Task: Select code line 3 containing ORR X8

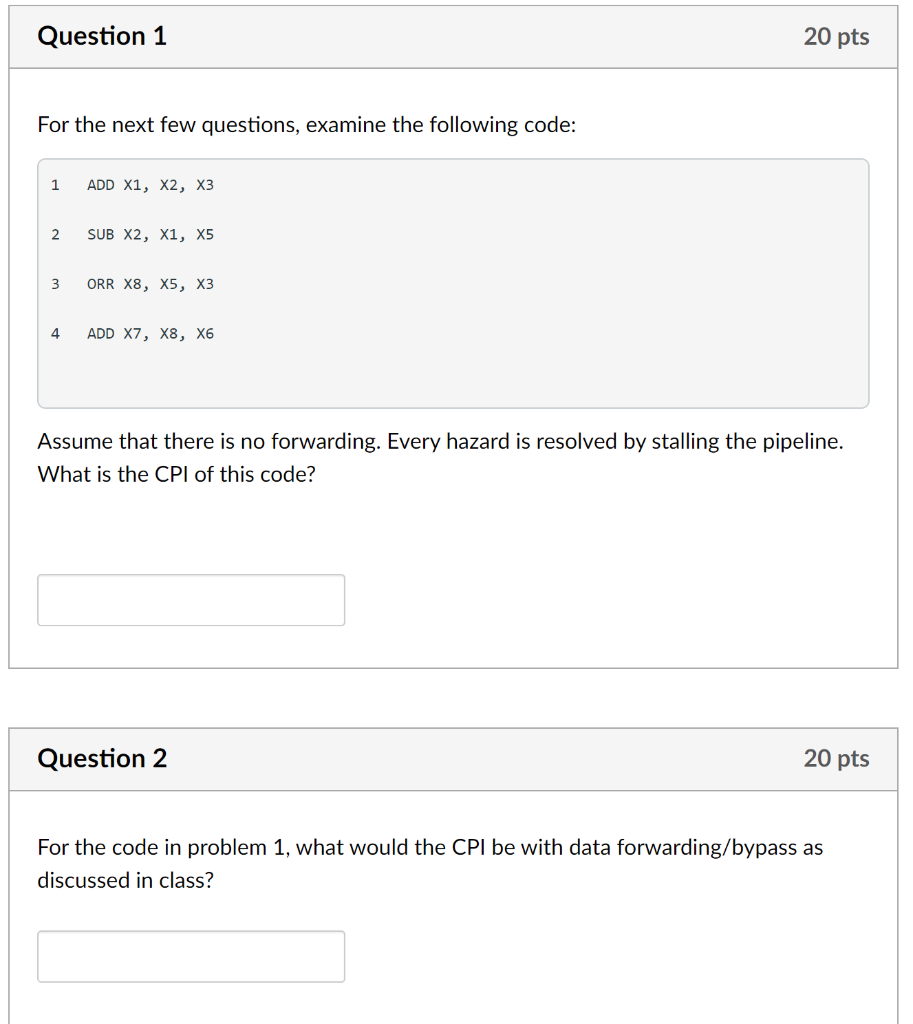Action: click(150, 284)
